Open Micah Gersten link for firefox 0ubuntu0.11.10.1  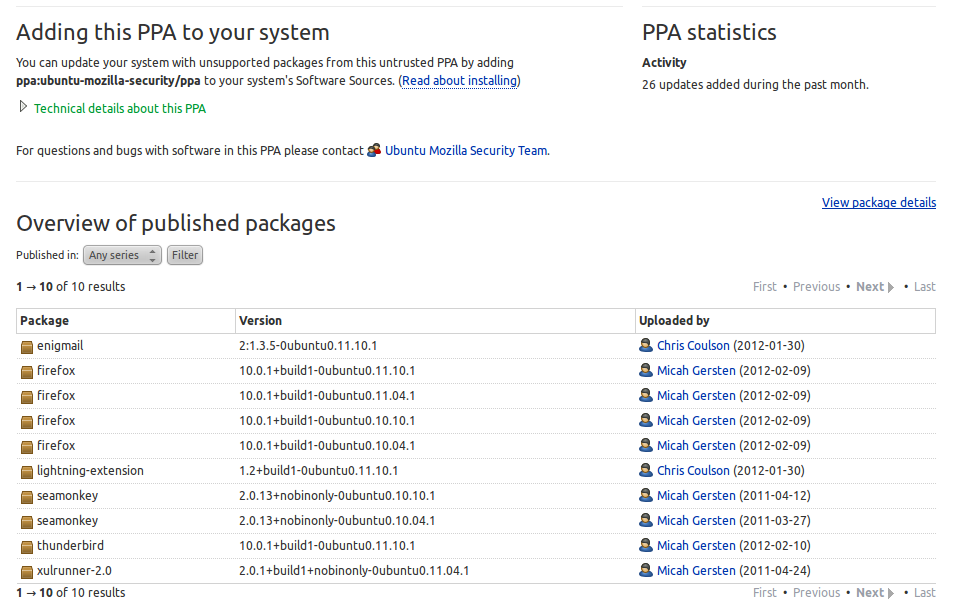696,371
